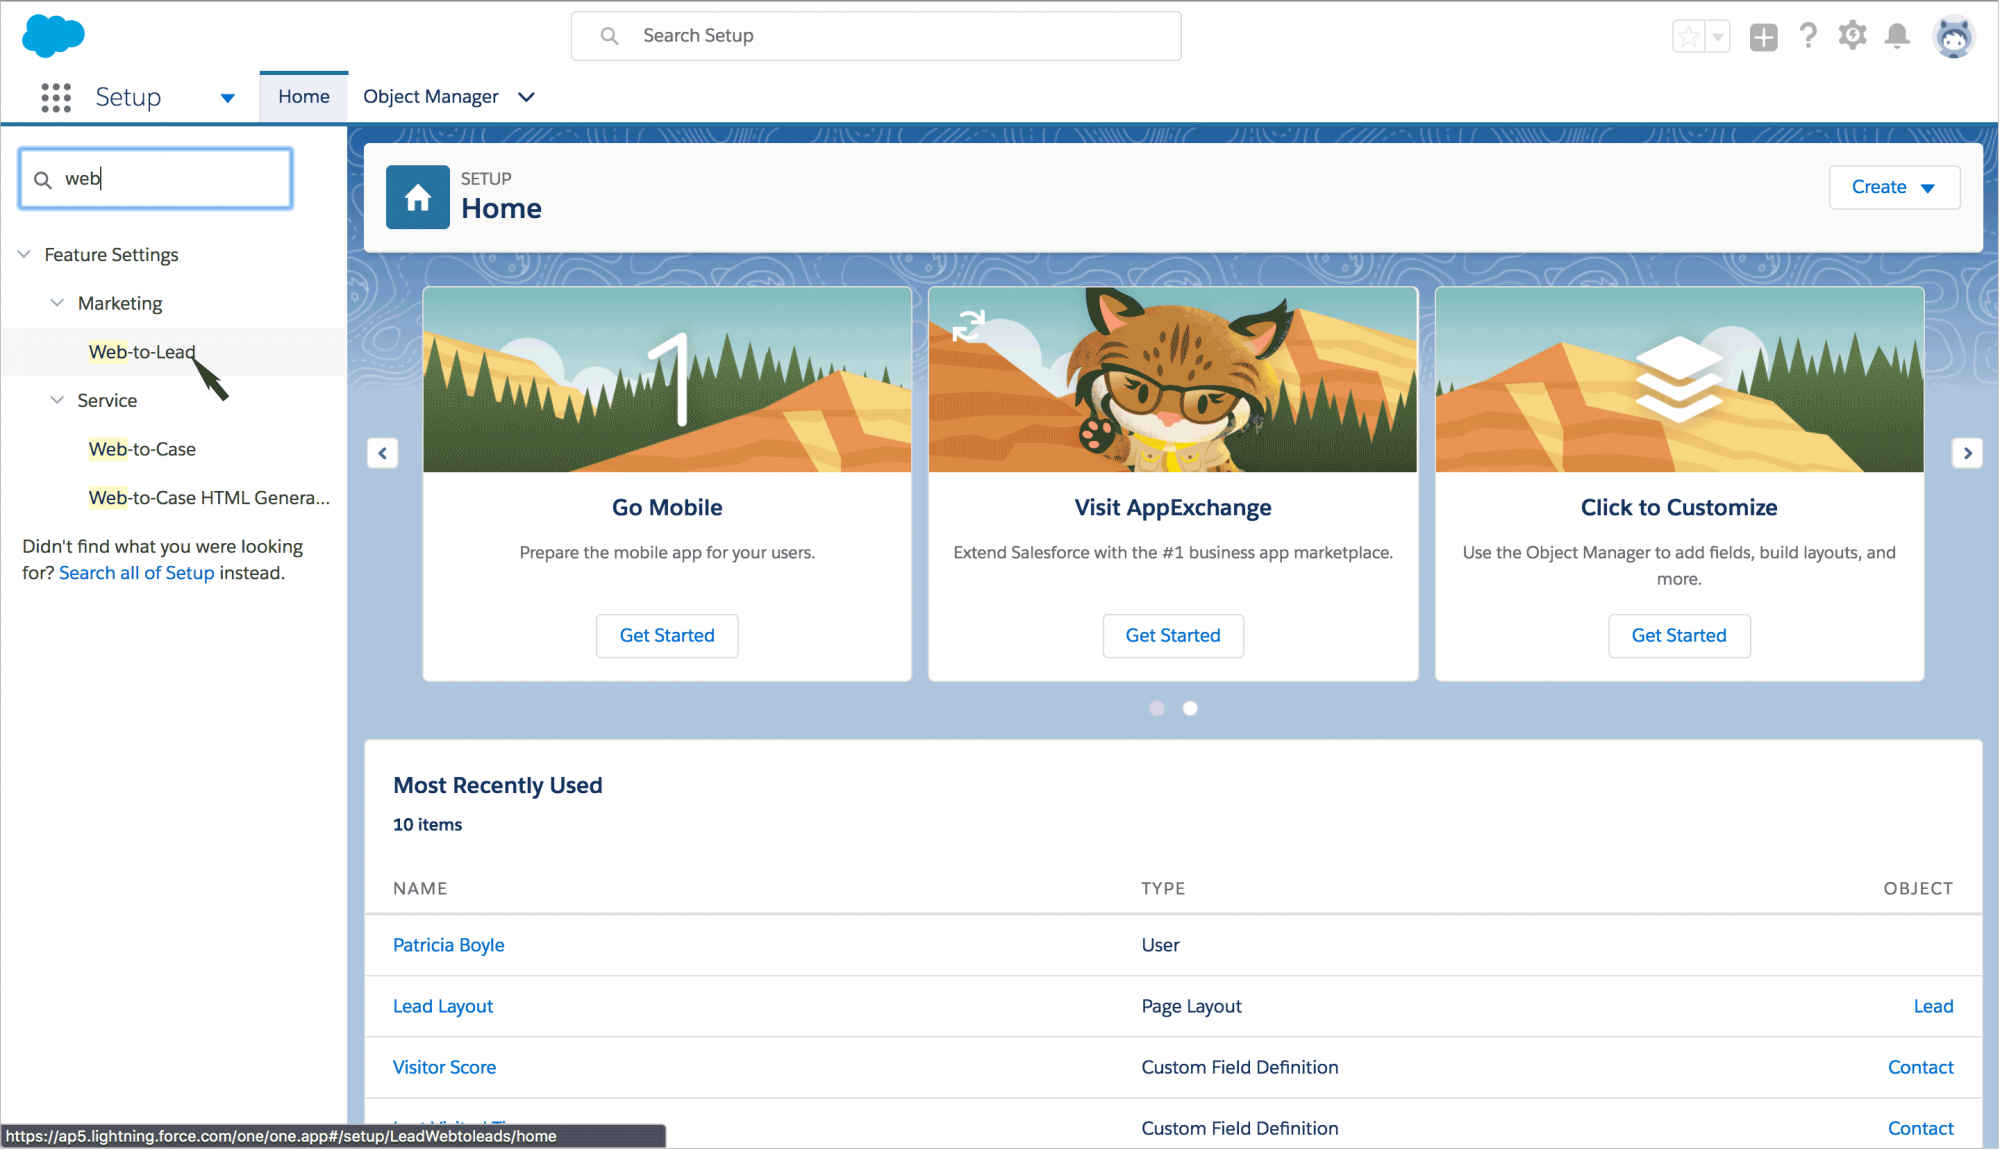Click the Search all of Setup link

pos(136,573)
